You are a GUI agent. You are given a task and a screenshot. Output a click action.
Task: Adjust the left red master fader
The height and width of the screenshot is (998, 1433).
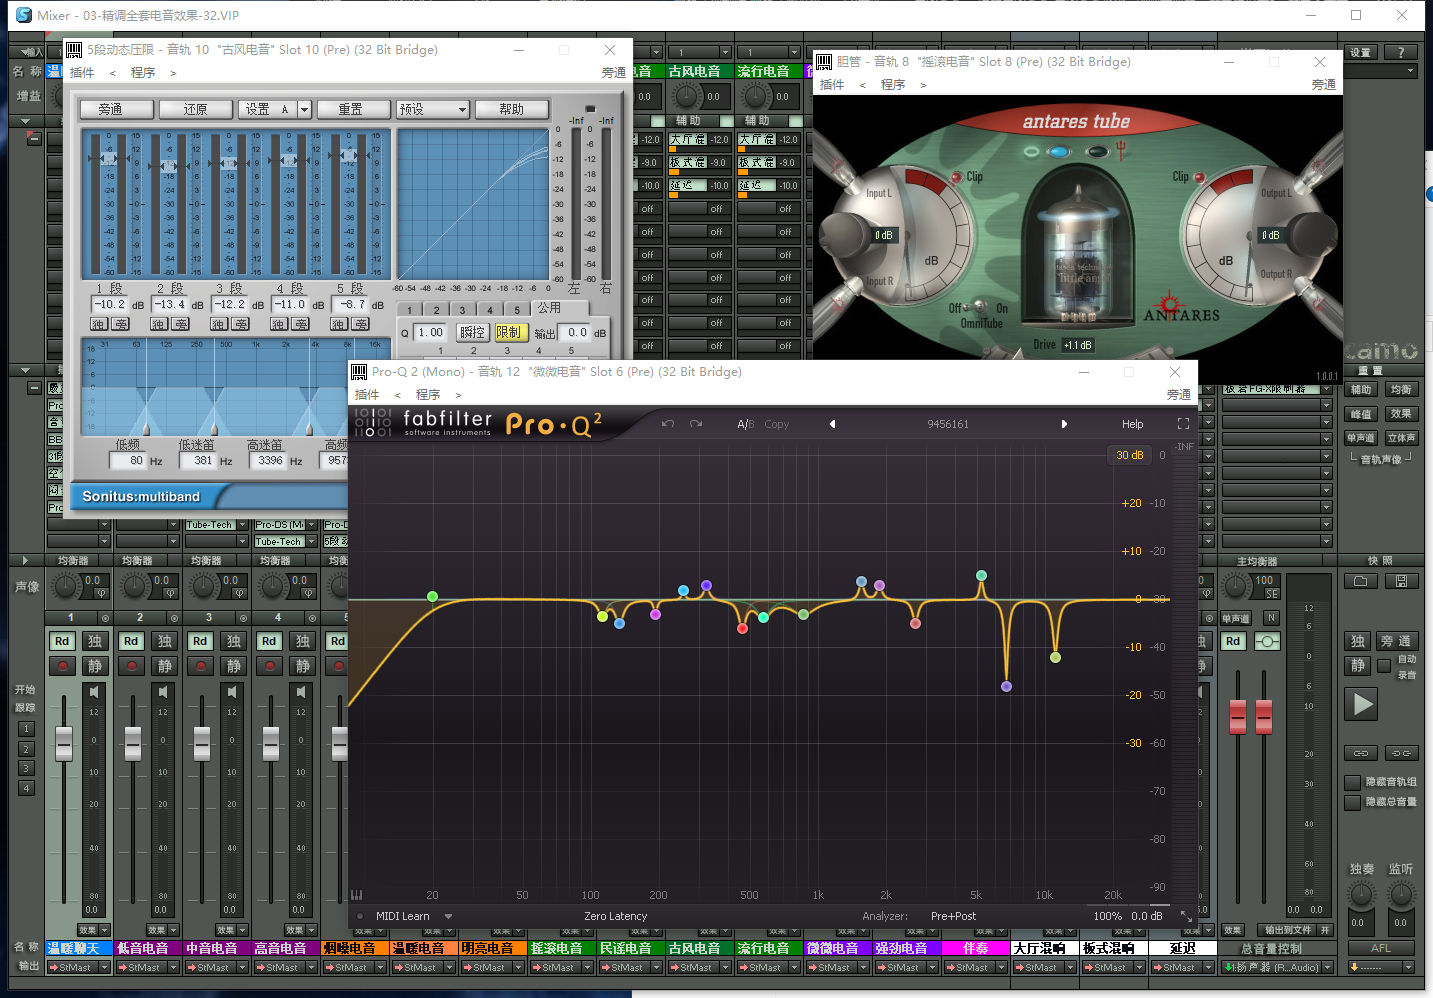1238,716
